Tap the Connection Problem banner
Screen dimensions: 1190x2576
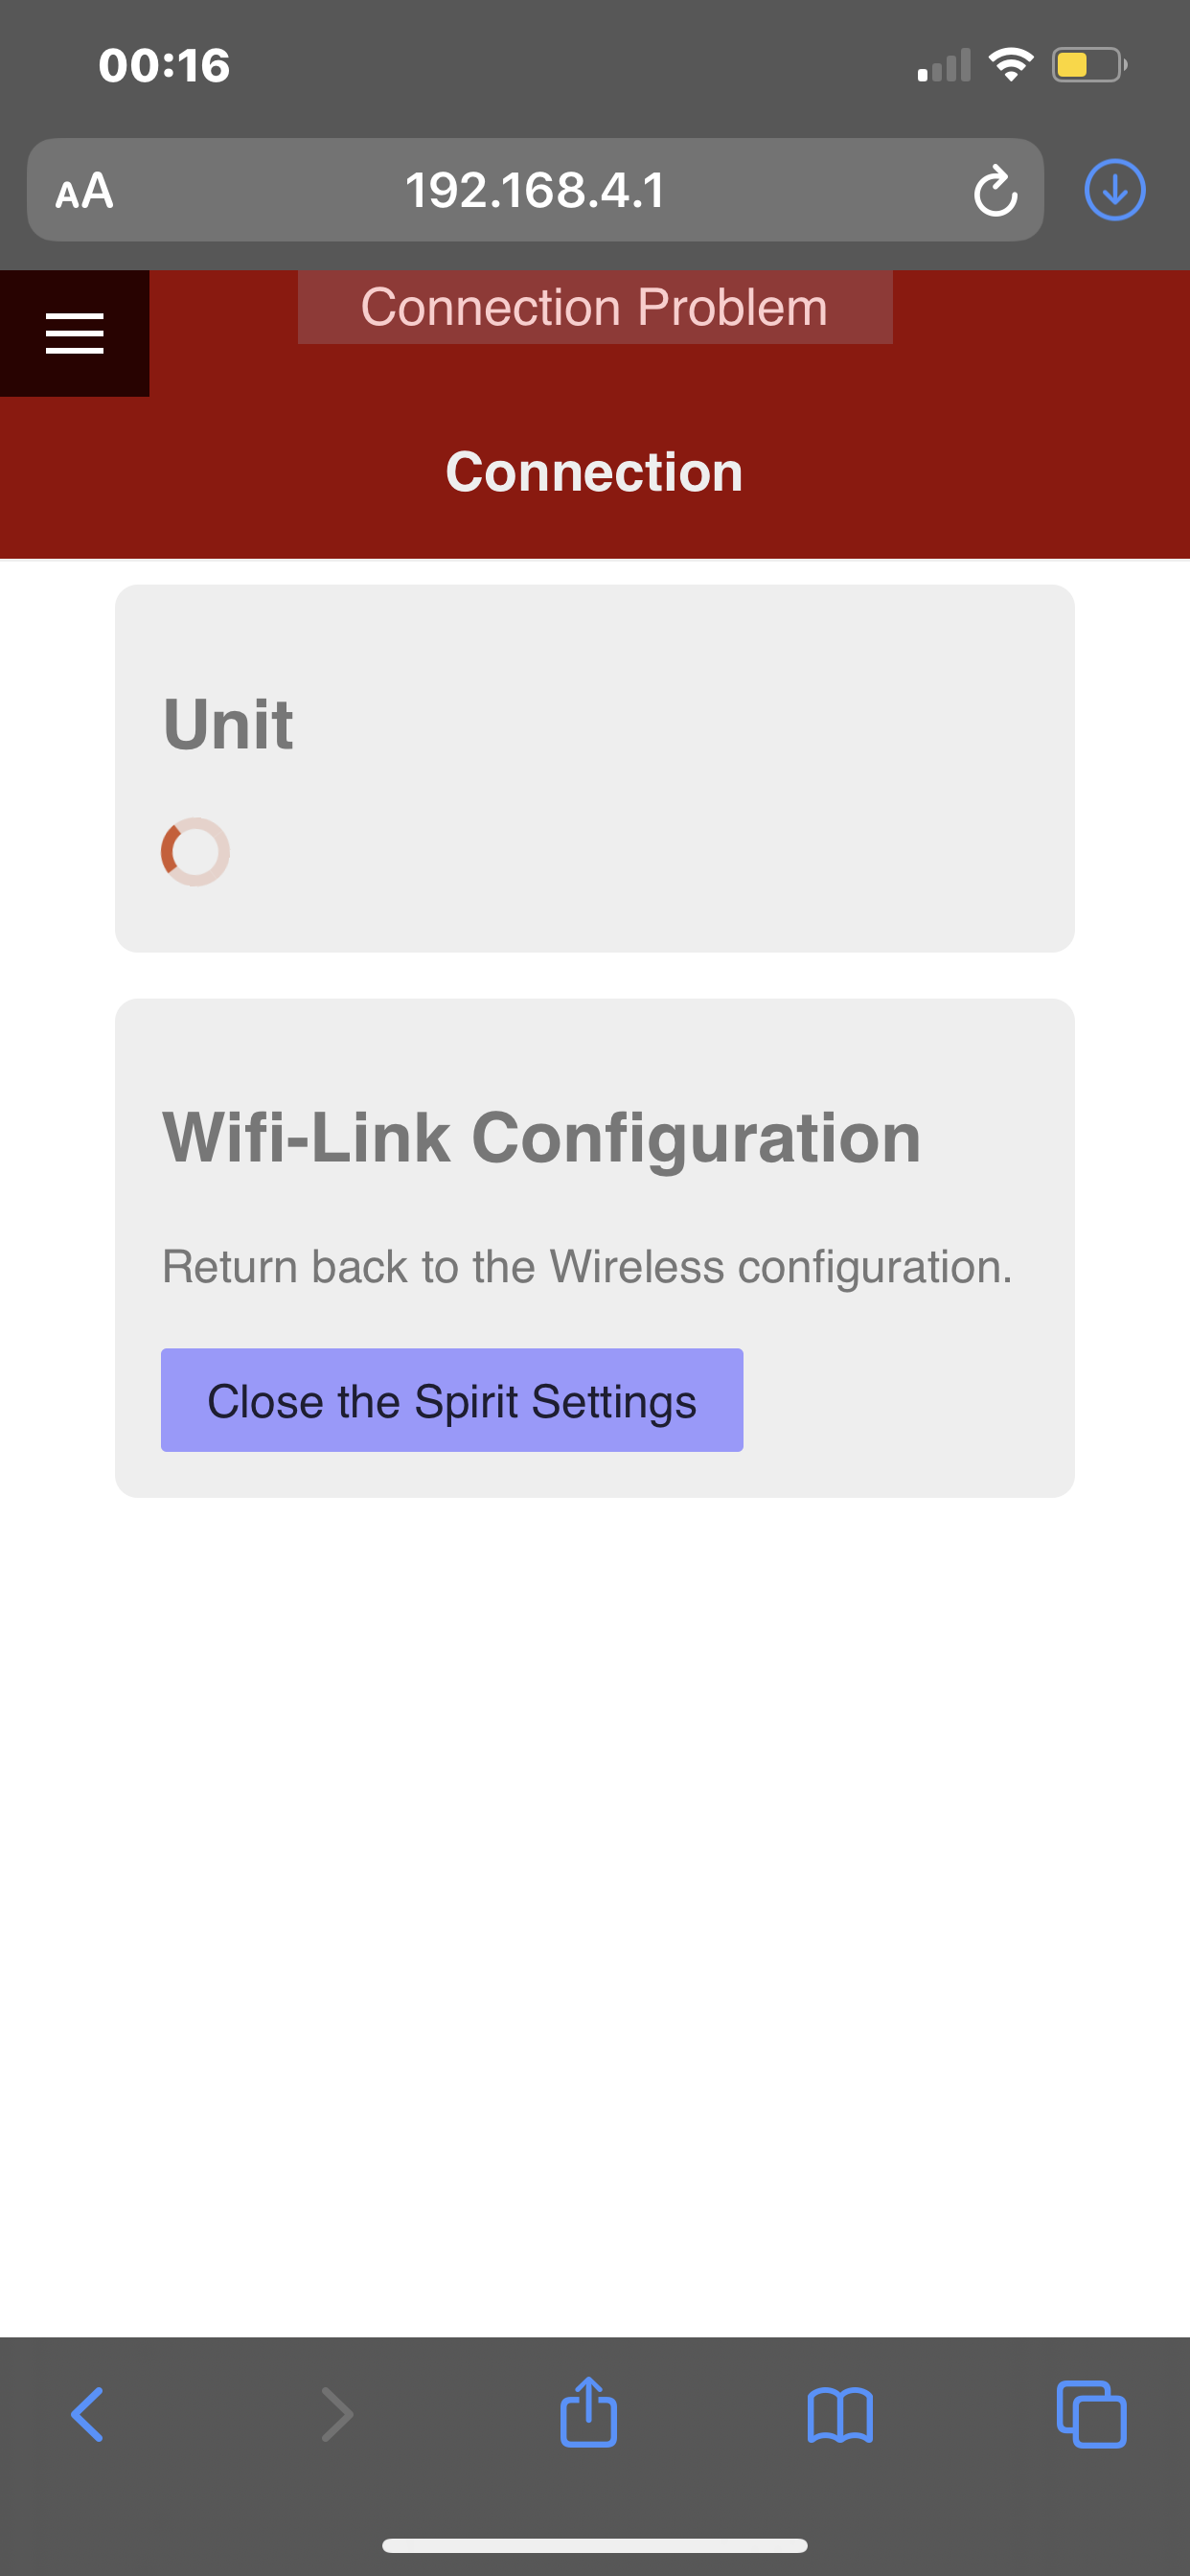click(x=595, y=307)
